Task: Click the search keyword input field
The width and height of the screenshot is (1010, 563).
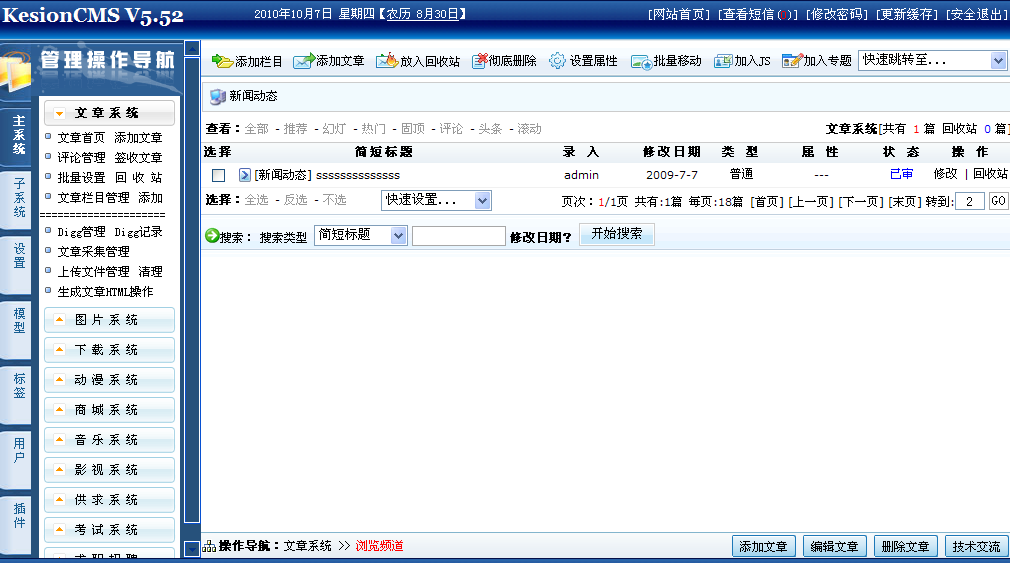Action: [459, 236]
